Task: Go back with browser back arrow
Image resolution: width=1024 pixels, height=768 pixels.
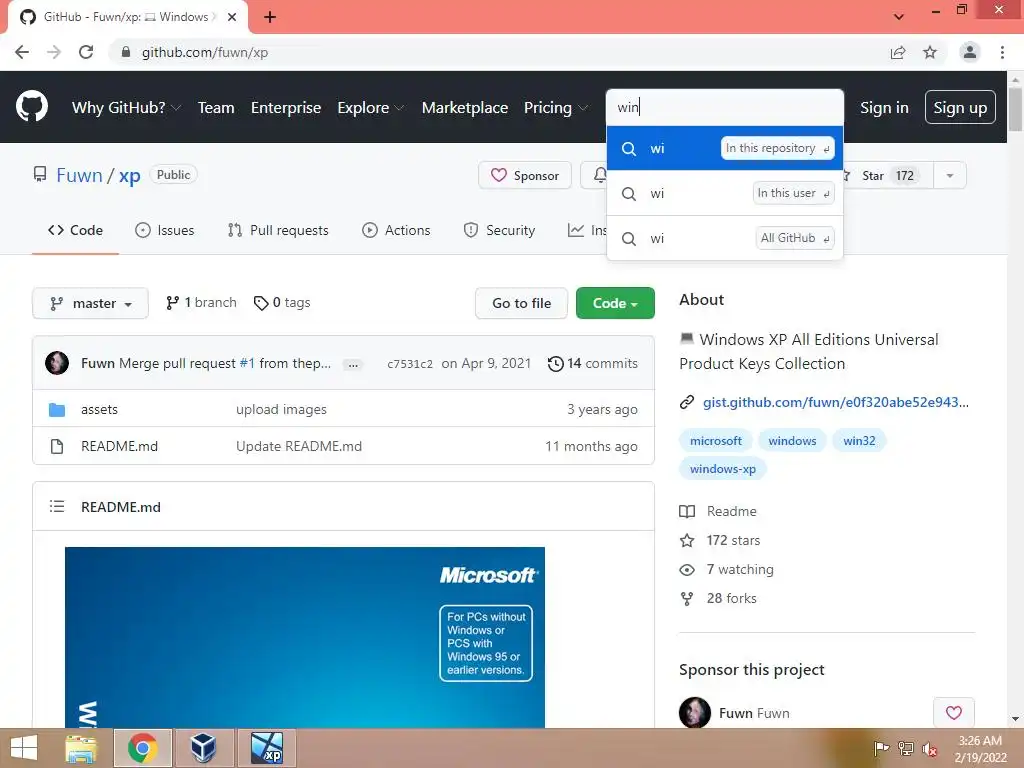Action: pyautogui.click(x=22, y=52)
